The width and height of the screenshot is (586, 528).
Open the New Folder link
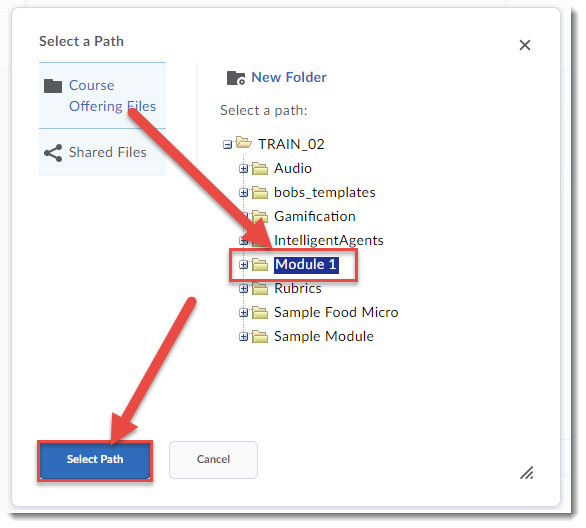point(289,77)
